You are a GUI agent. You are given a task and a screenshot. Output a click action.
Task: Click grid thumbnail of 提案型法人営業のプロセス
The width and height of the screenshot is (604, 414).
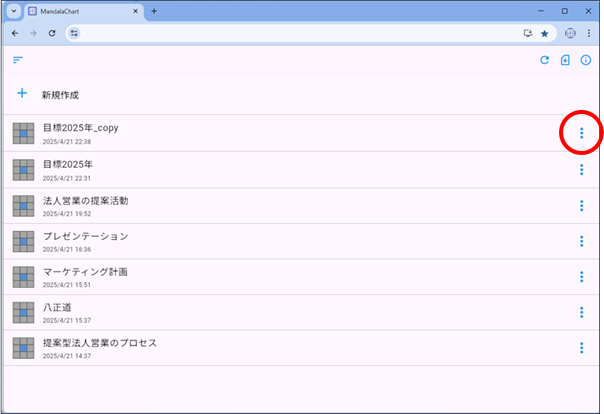click(23, 348)
